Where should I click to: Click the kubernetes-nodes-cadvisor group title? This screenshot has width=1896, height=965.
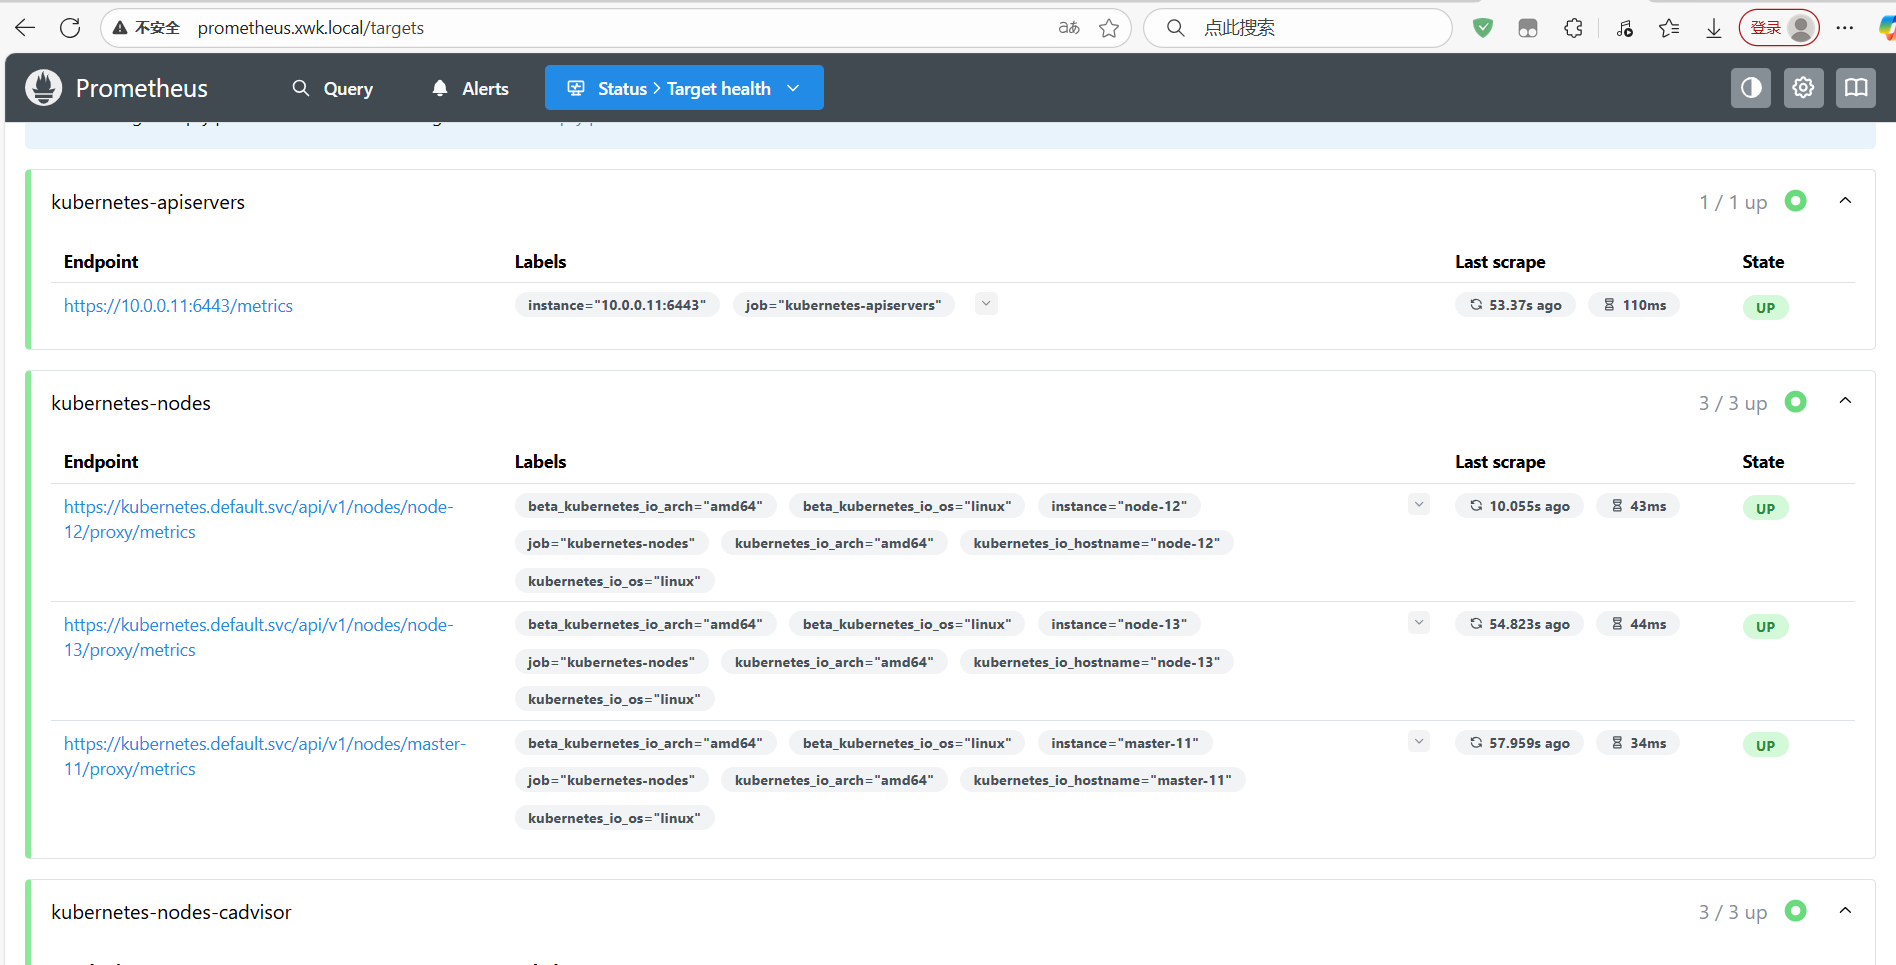point(171,912)
